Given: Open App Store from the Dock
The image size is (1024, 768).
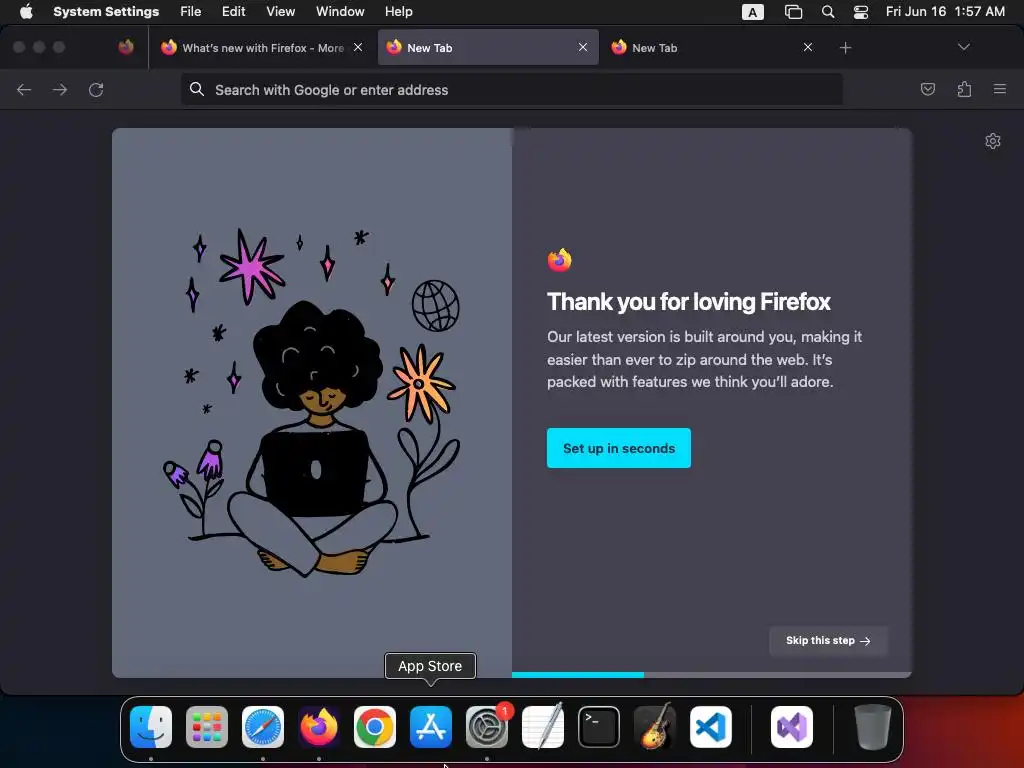Looking at the screenshot, I should click(x=430, y=727).
